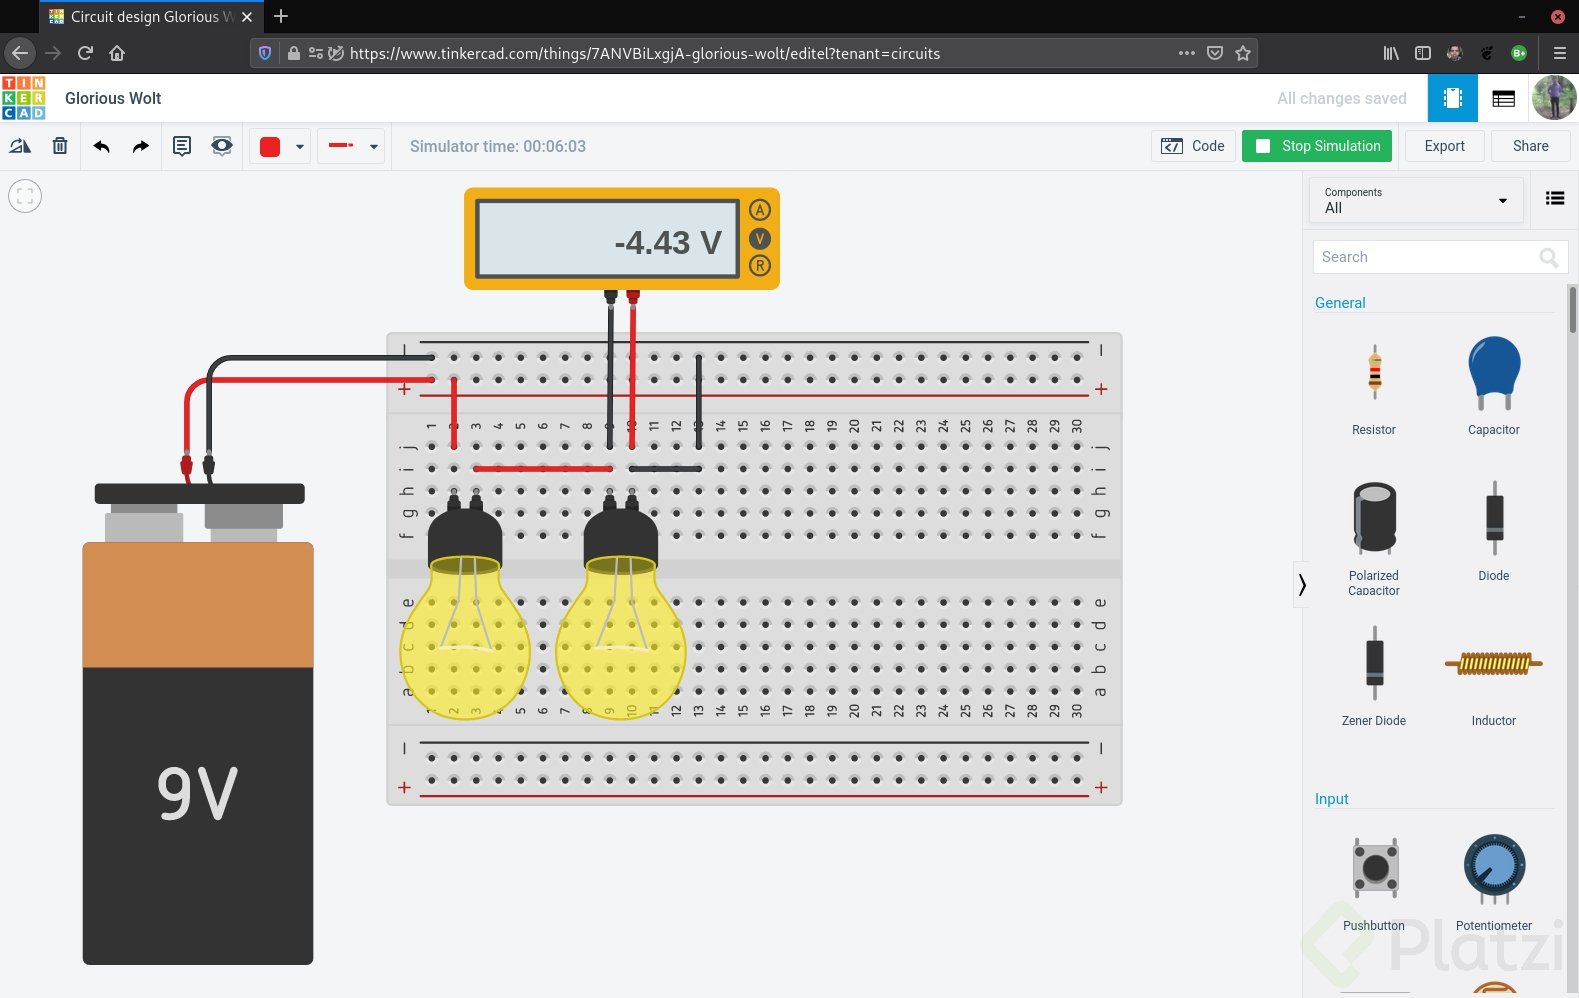
Task: Toggle notes visibility eye icon
Action: 222,146
